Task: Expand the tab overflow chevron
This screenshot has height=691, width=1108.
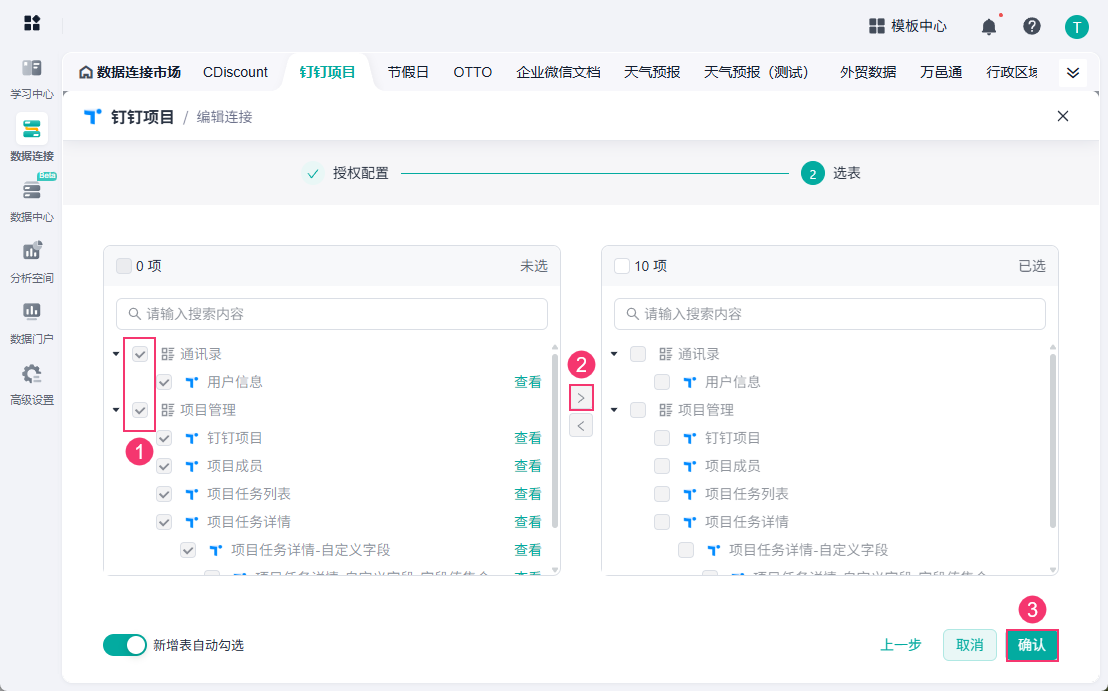Action: click(x=1073, y=73)
